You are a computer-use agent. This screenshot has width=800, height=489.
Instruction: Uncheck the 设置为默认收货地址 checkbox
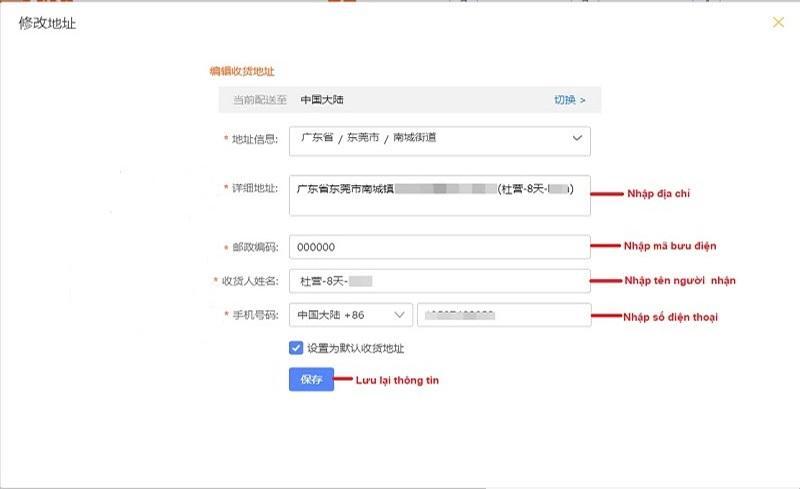pyautogui.click(x=296, y=348)
